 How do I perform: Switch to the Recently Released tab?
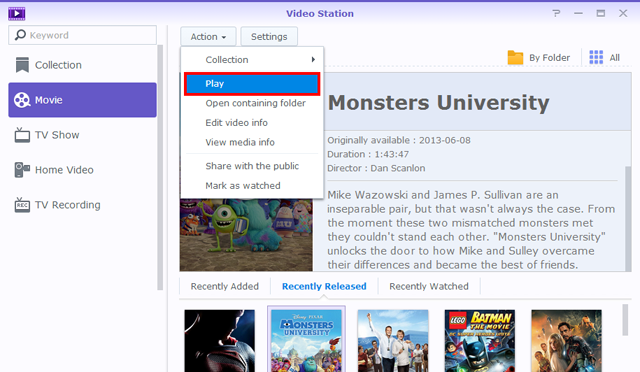coord(324,286)
